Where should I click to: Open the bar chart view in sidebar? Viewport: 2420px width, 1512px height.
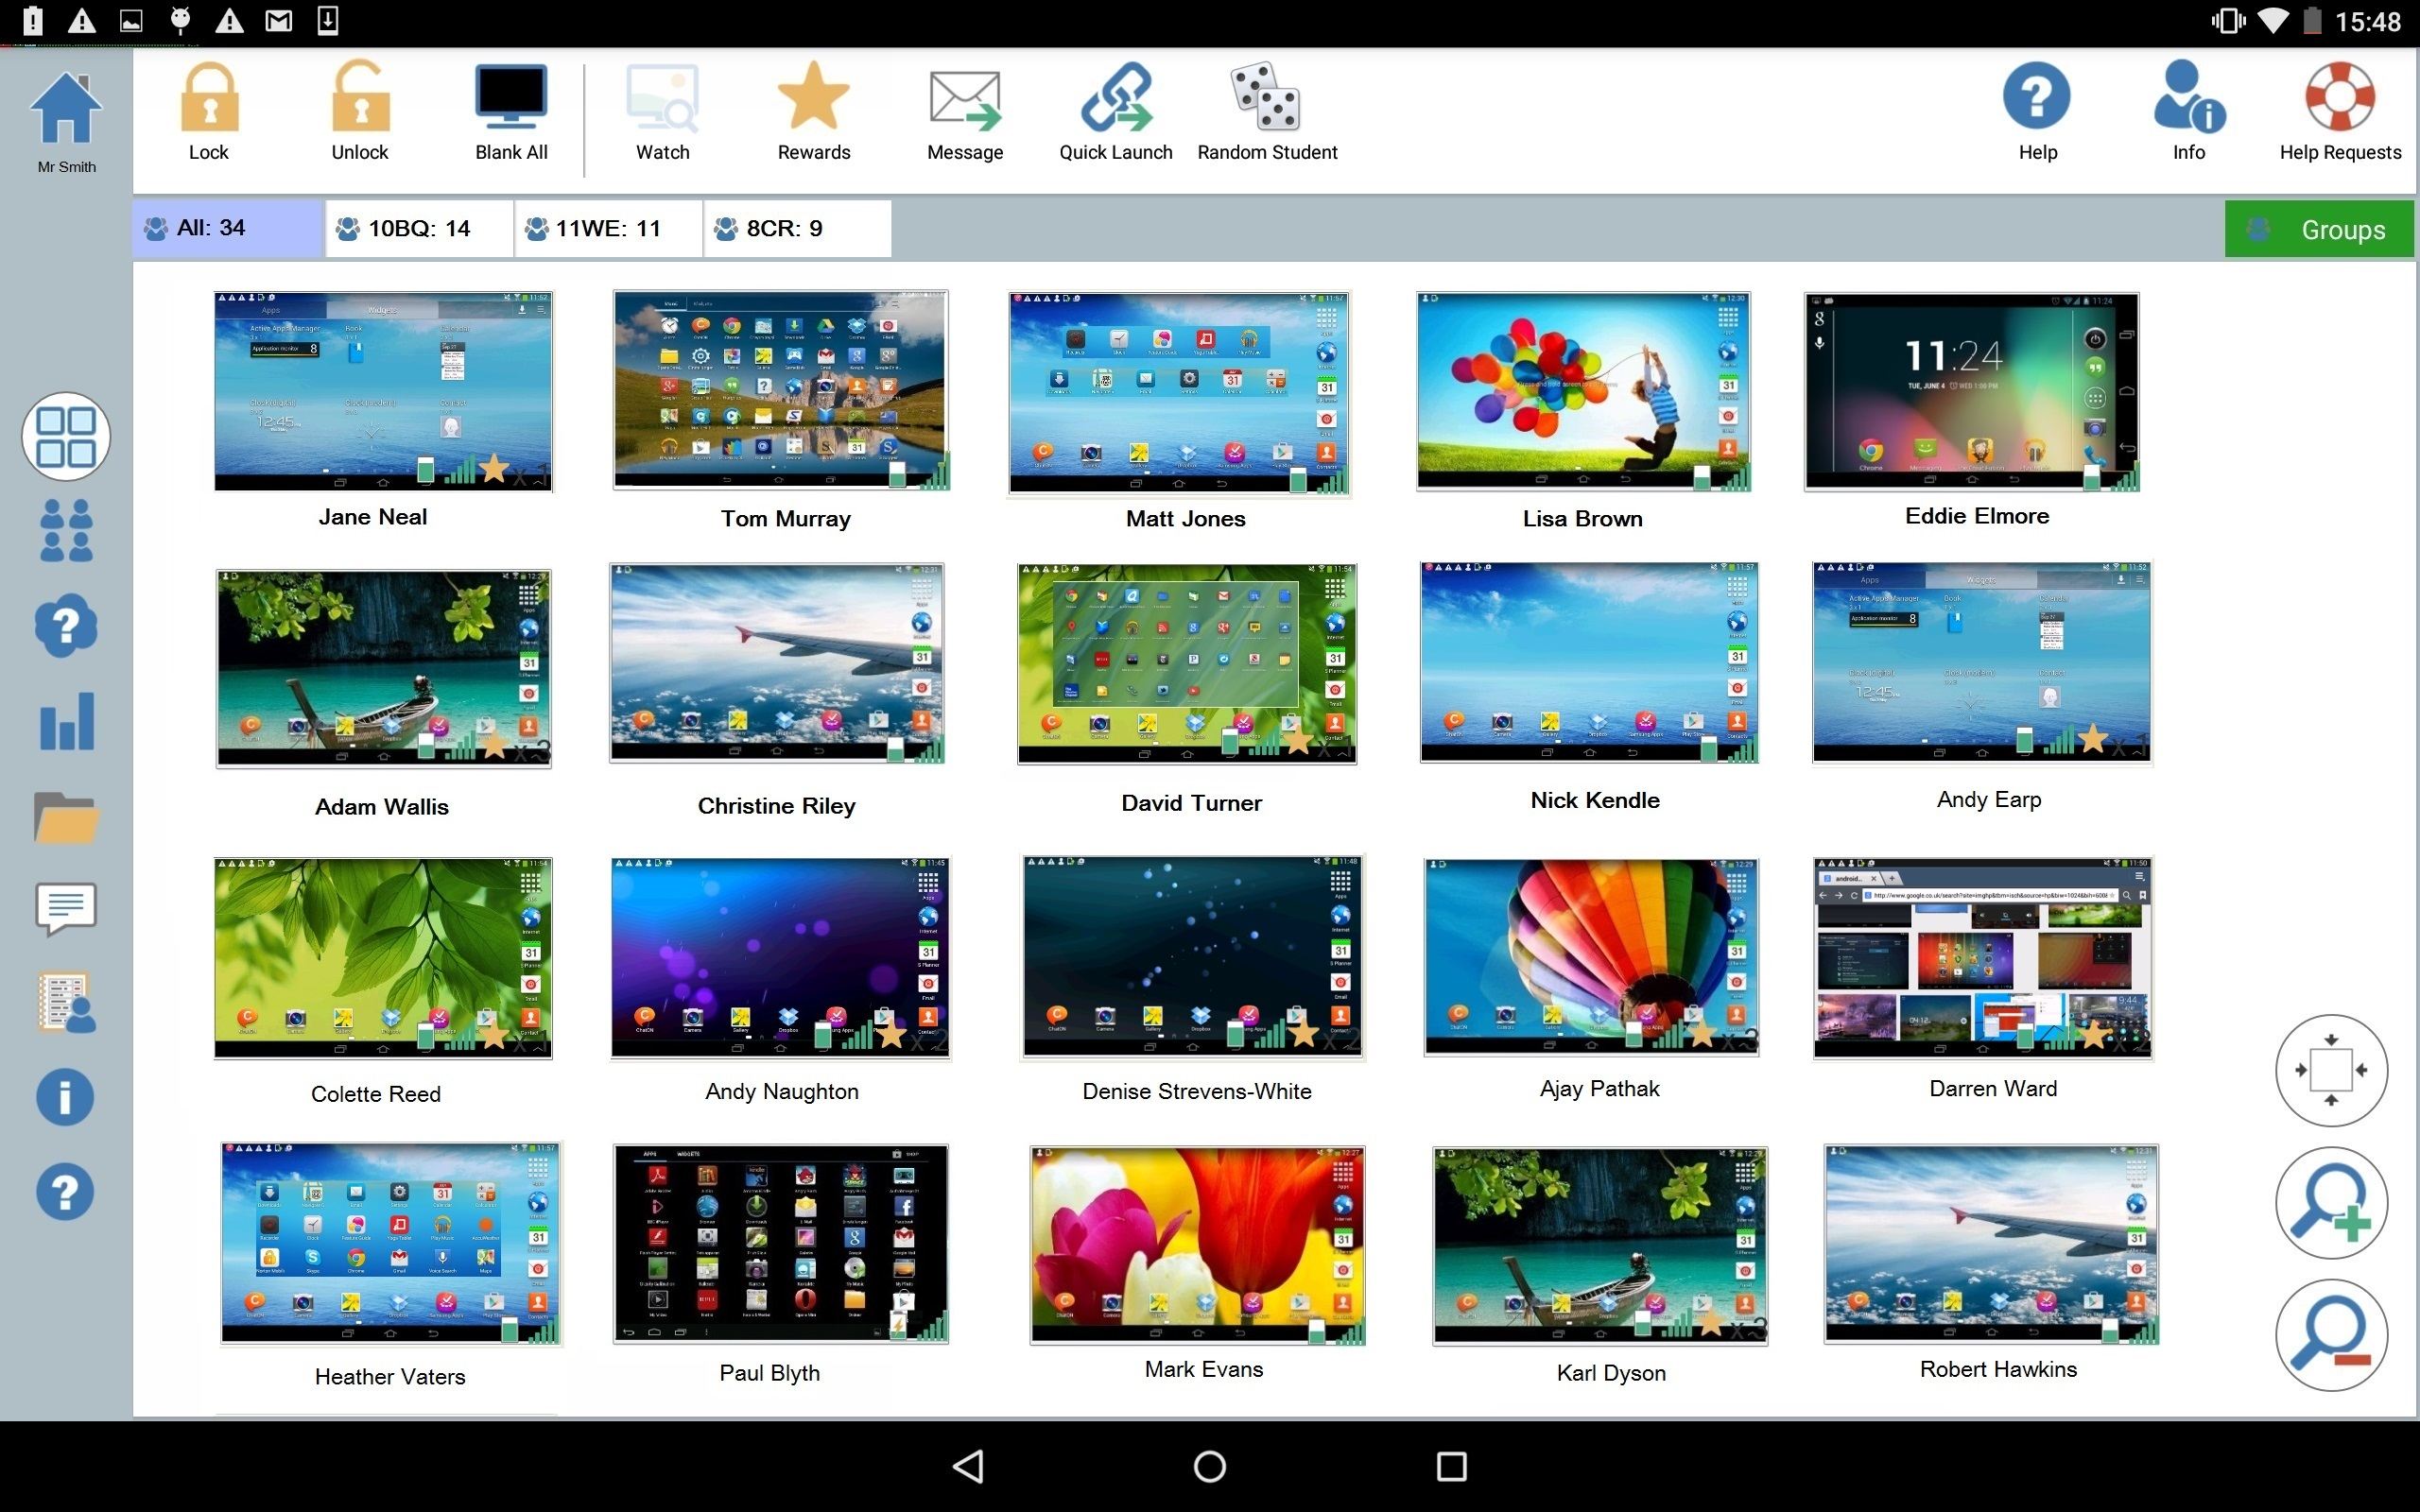[x=66, y=721]
